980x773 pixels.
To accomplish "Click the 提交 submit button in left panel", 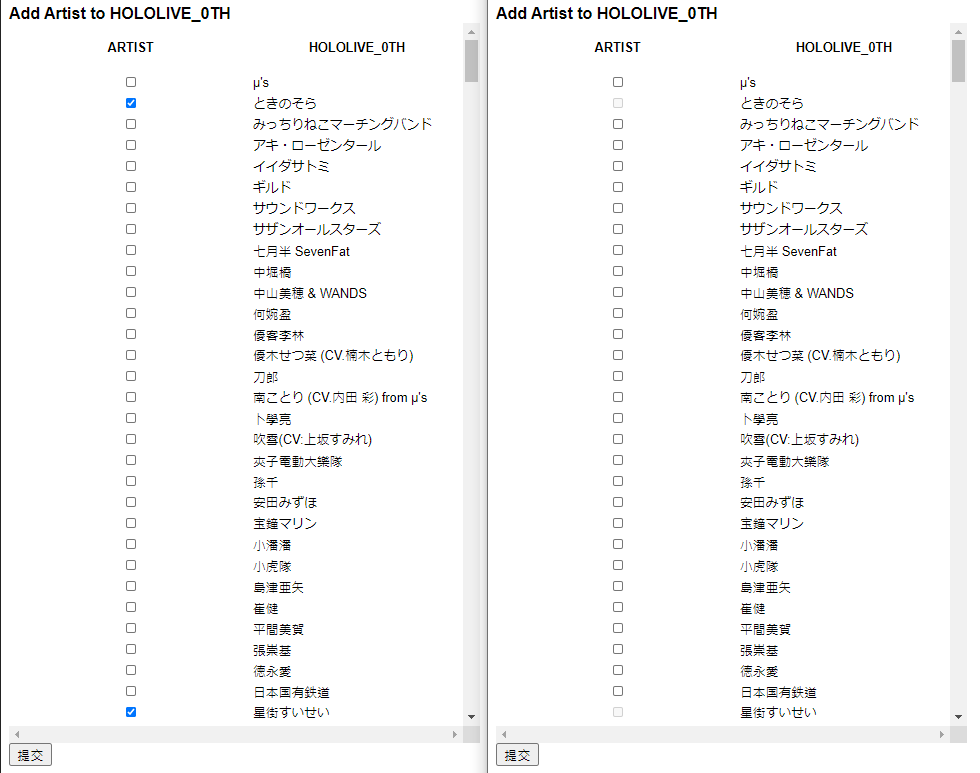I will click(31, 755).
